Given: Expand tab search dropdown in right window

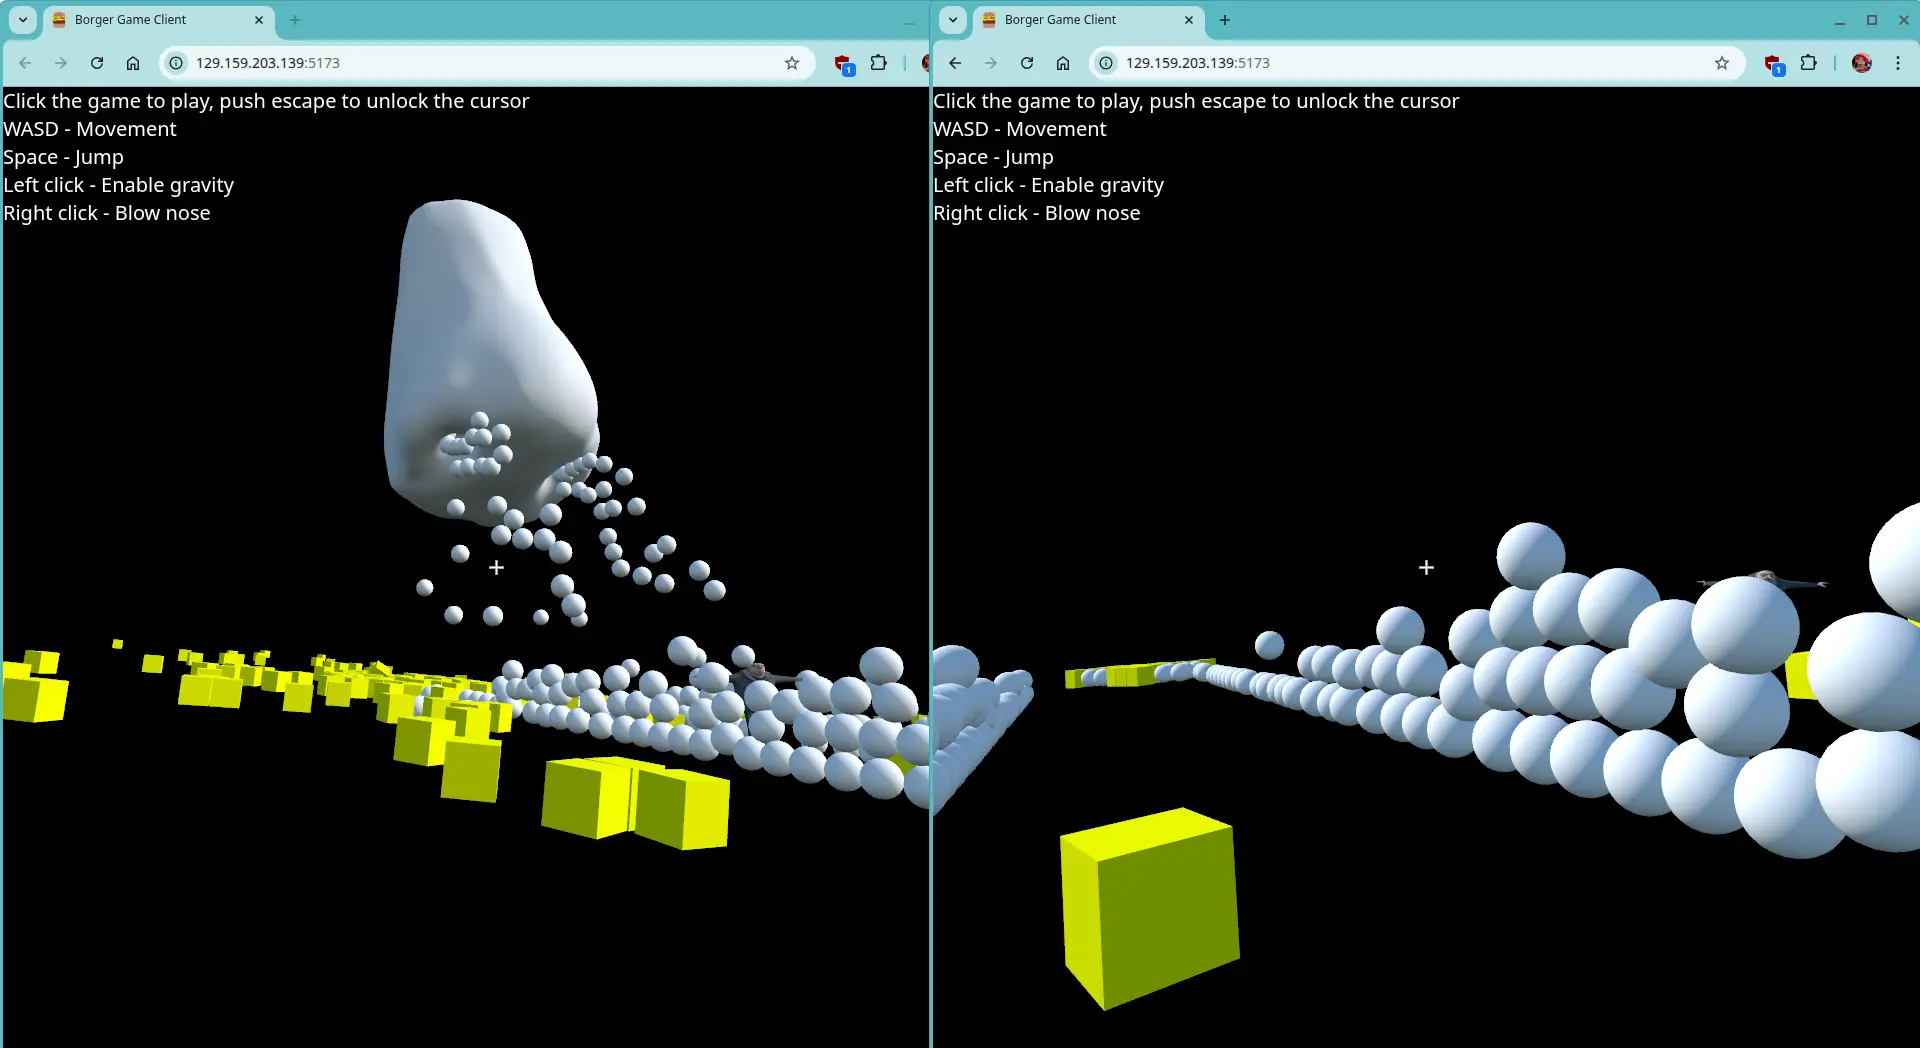Looking at the screenshot, I should click(953, 20).
